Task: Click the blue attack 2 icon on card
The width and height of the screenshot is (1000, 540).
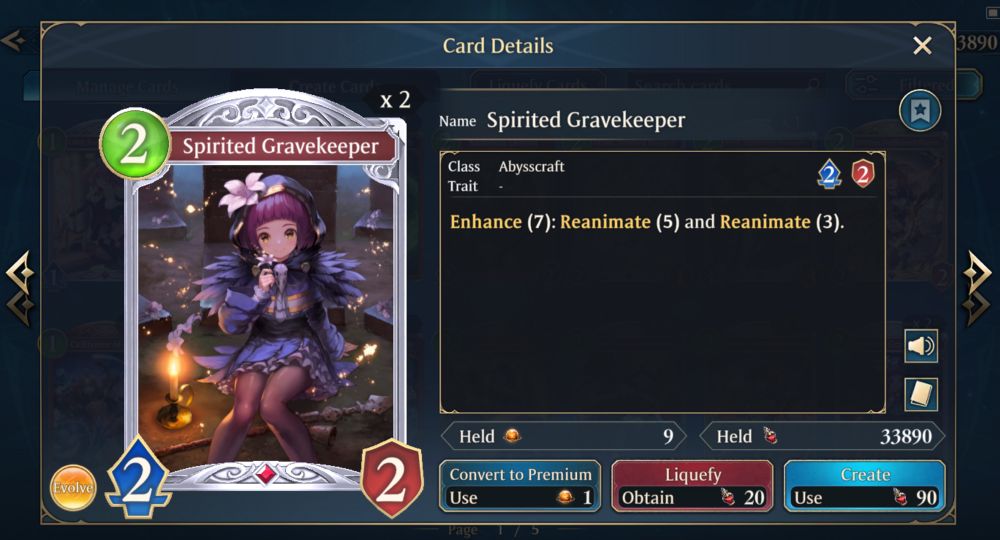Action: click(138, 477)
